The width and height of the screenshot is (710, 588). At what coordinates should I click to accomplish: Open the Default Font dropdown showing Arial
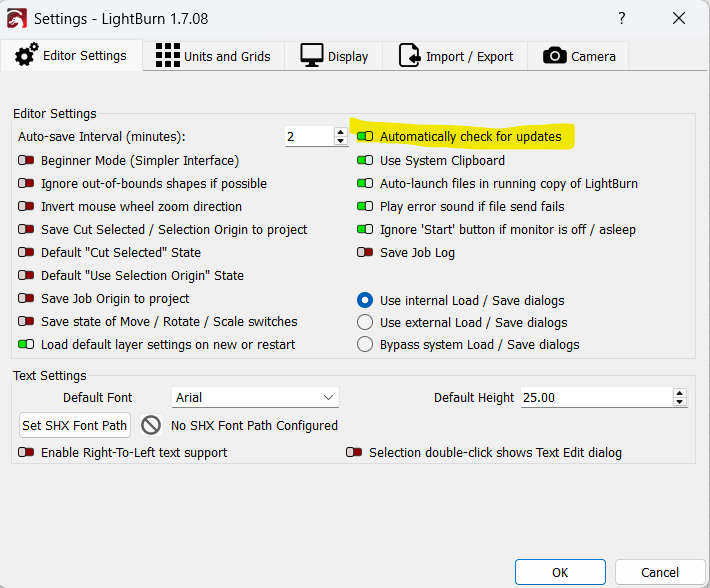(255, 397)
